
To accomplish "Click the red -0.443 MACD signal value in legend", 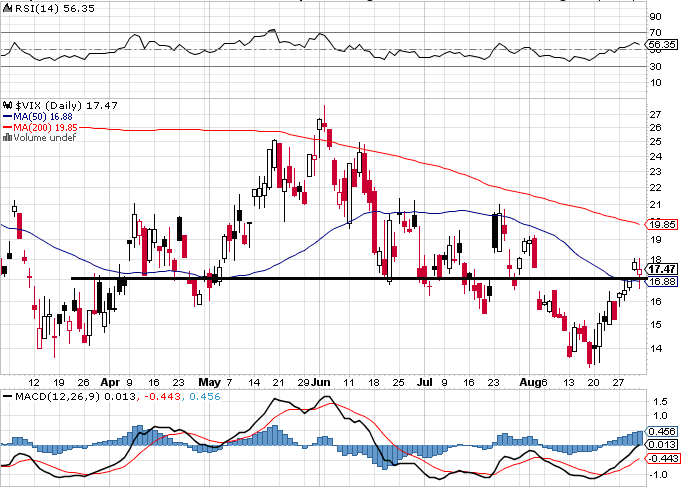I will (162, 397).
